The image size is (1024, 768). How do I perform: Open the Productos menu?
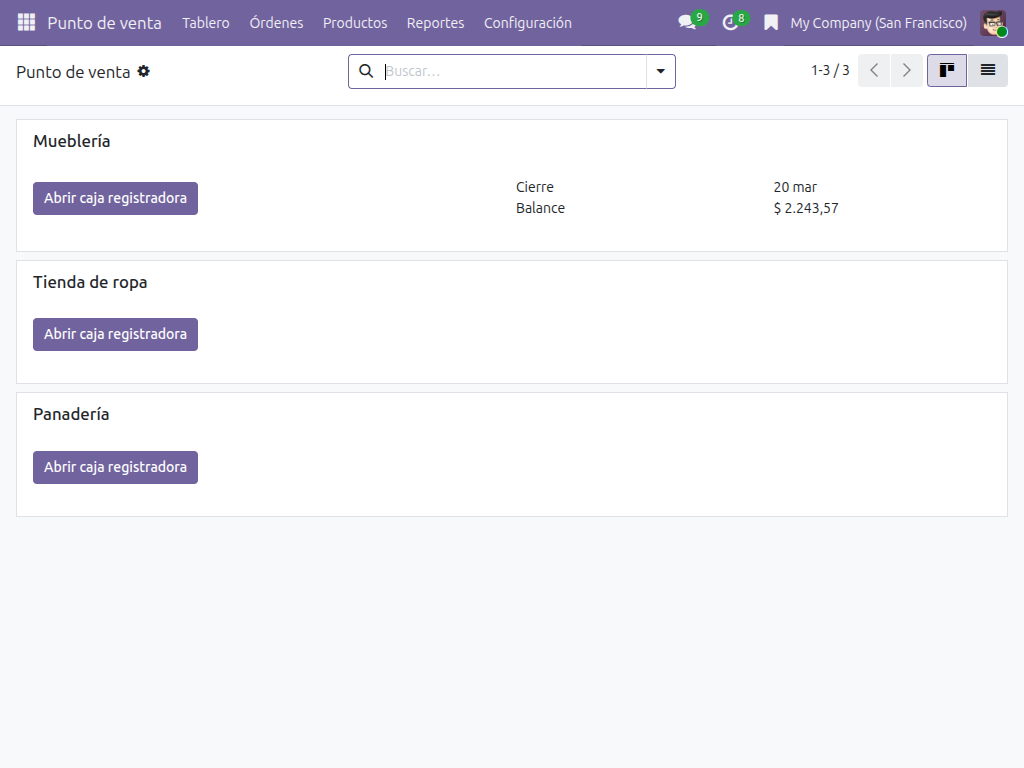click(355, 22)
